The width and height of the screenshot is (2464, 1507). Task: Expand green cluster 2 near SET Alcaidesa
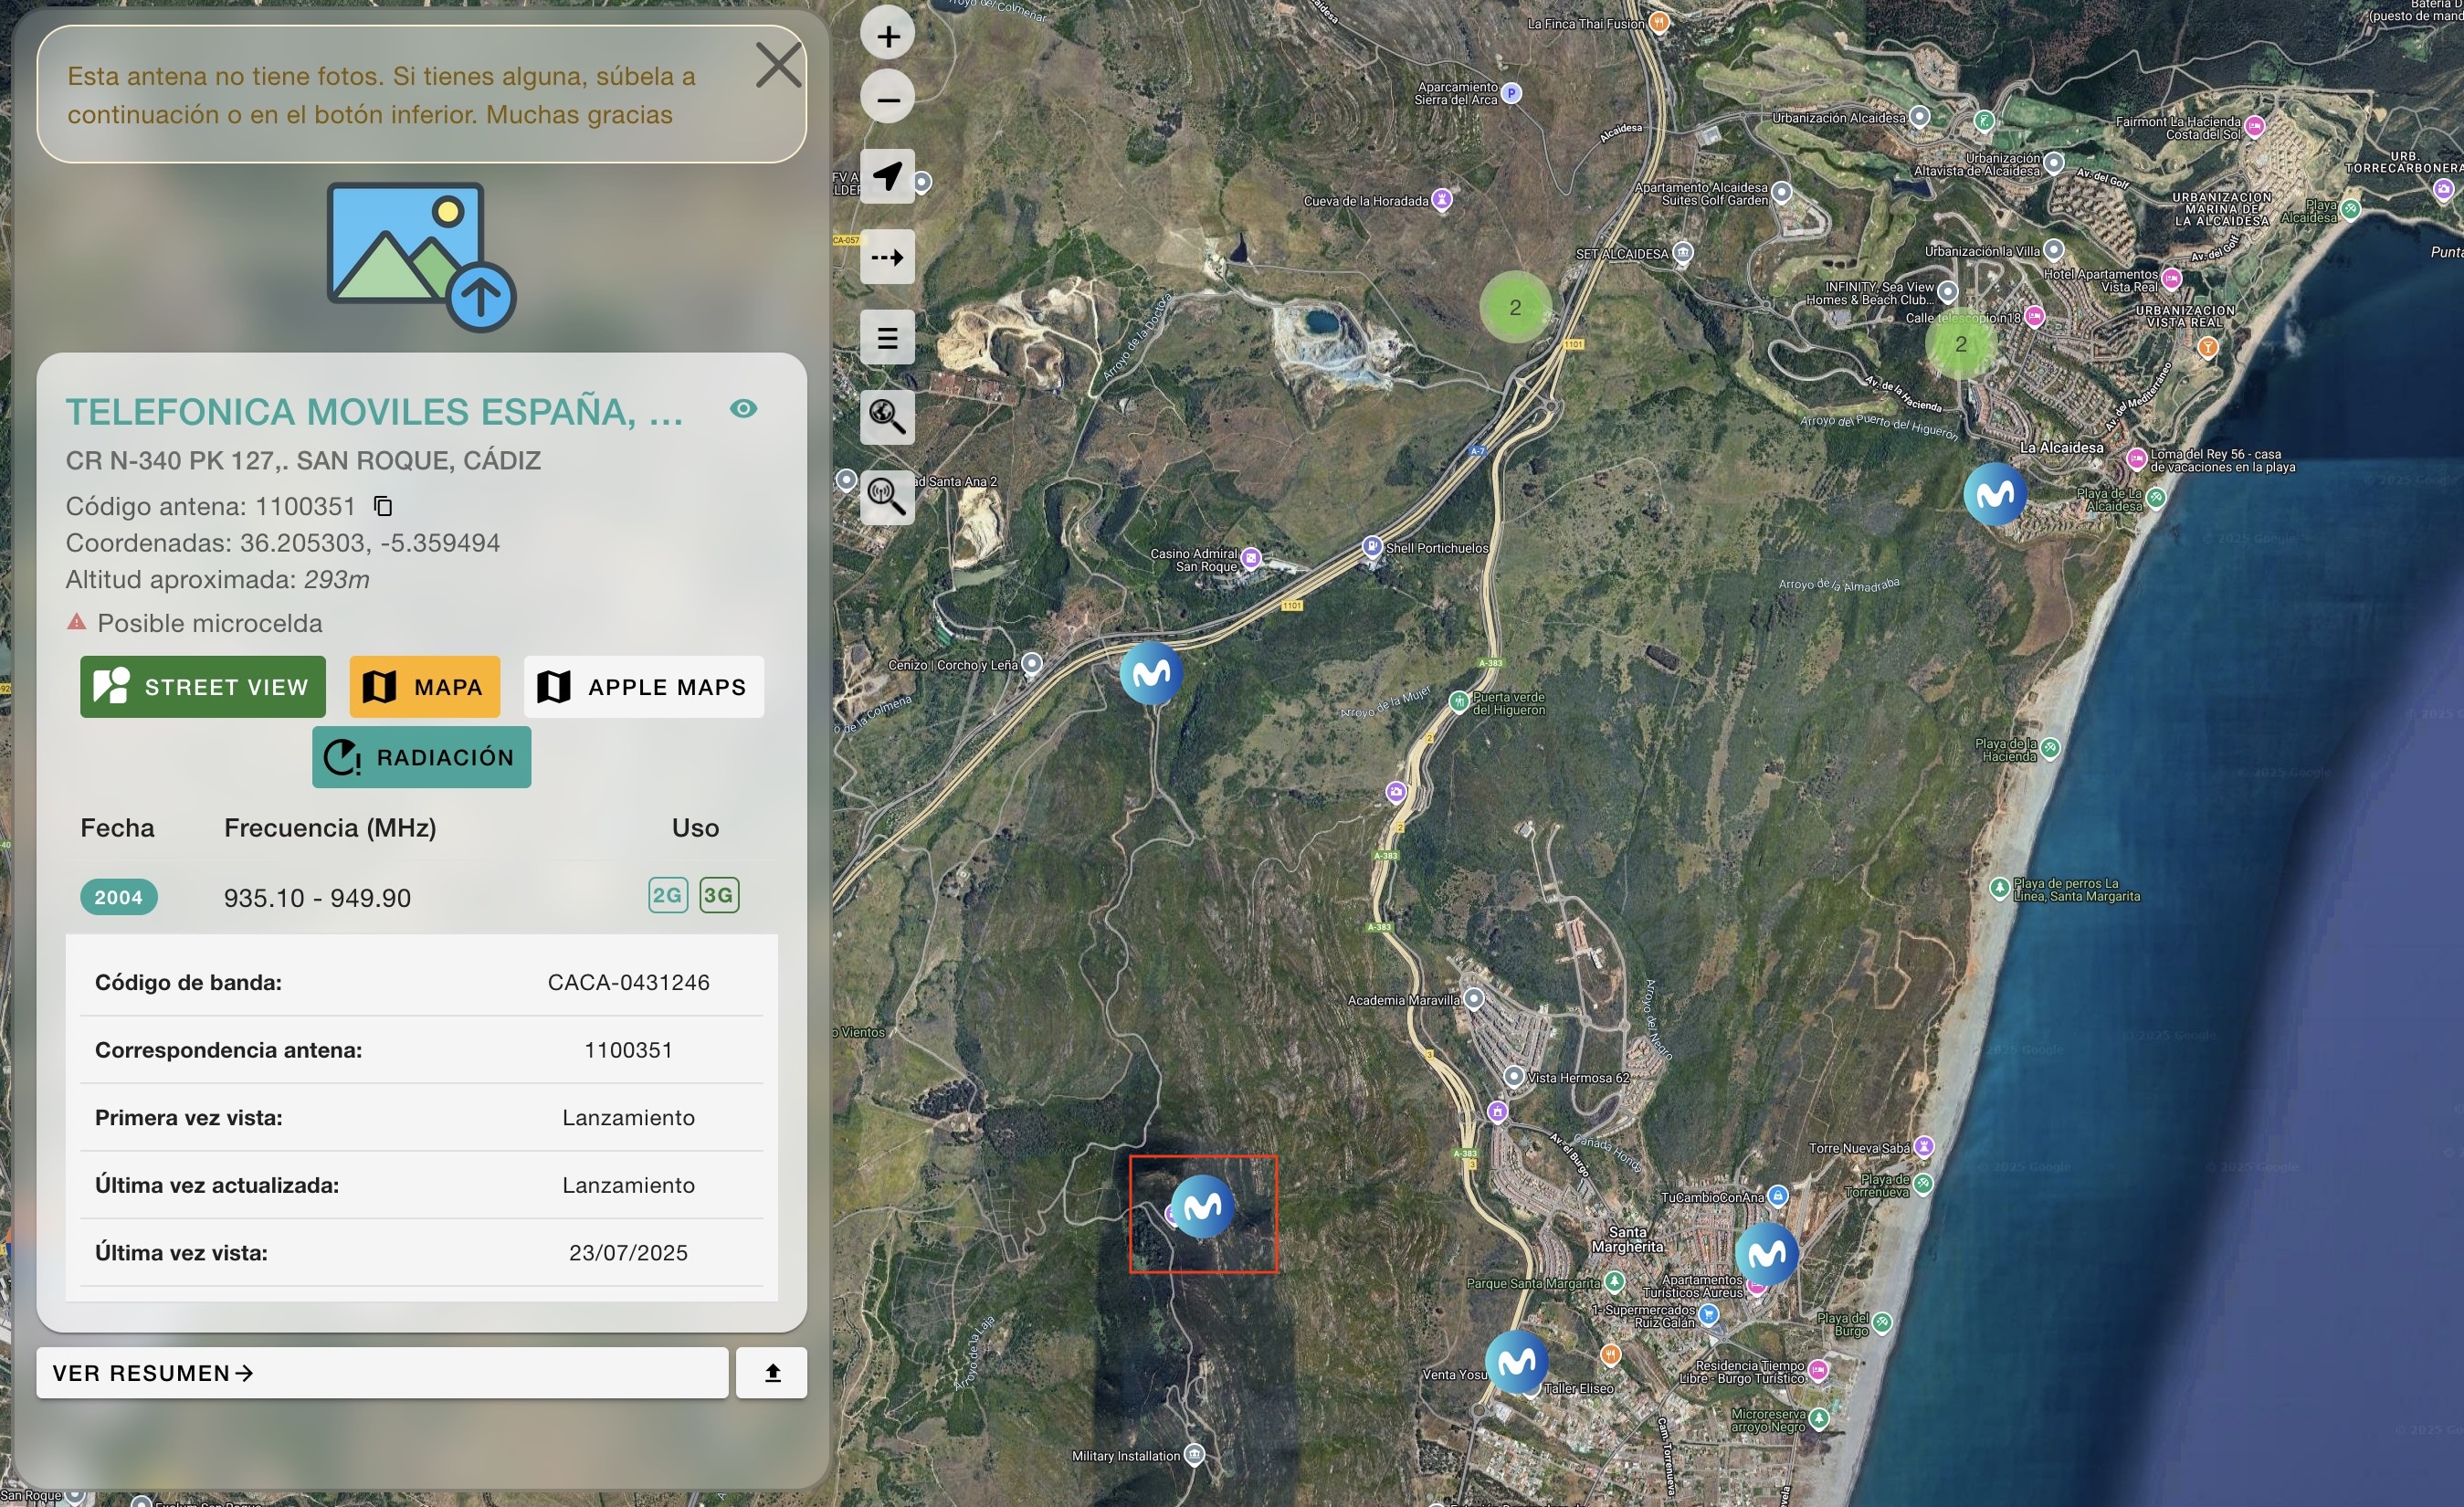[x=1515, y=307]
